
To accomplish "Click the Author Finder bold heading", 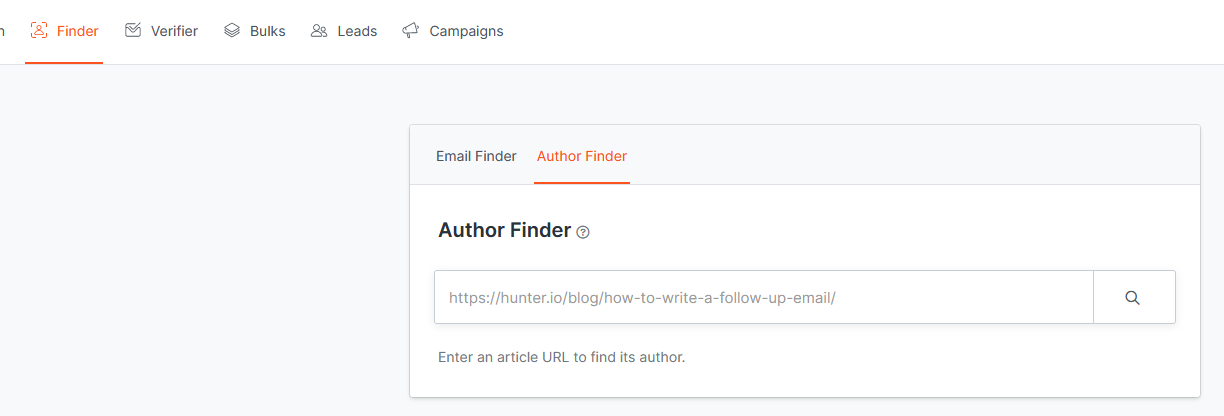I will pos(504,231).
